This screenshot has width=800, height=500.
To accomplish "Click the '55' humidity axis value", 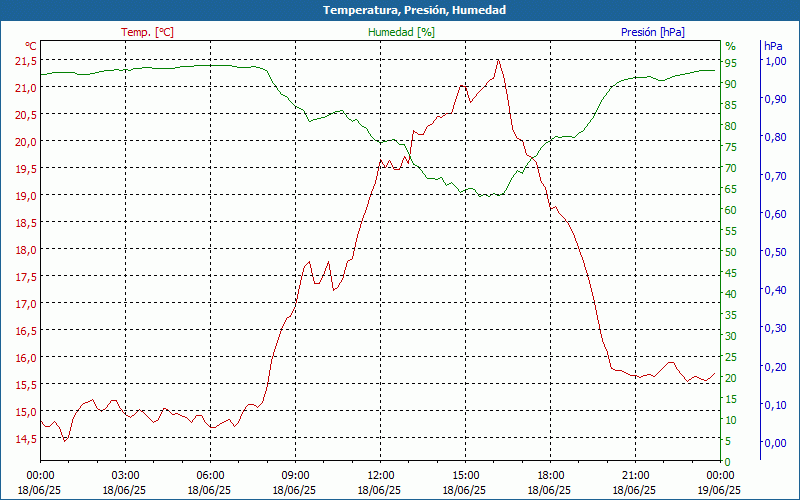I will coord(731,231).
